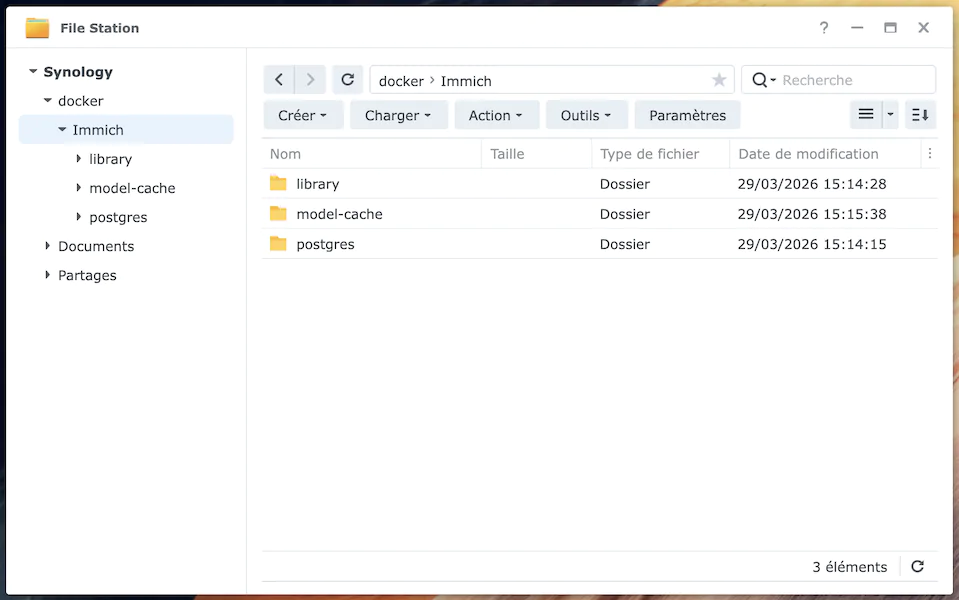The image size is (959, 600).
Task: Collapse the Synology tree root
Action: (33, 72)
